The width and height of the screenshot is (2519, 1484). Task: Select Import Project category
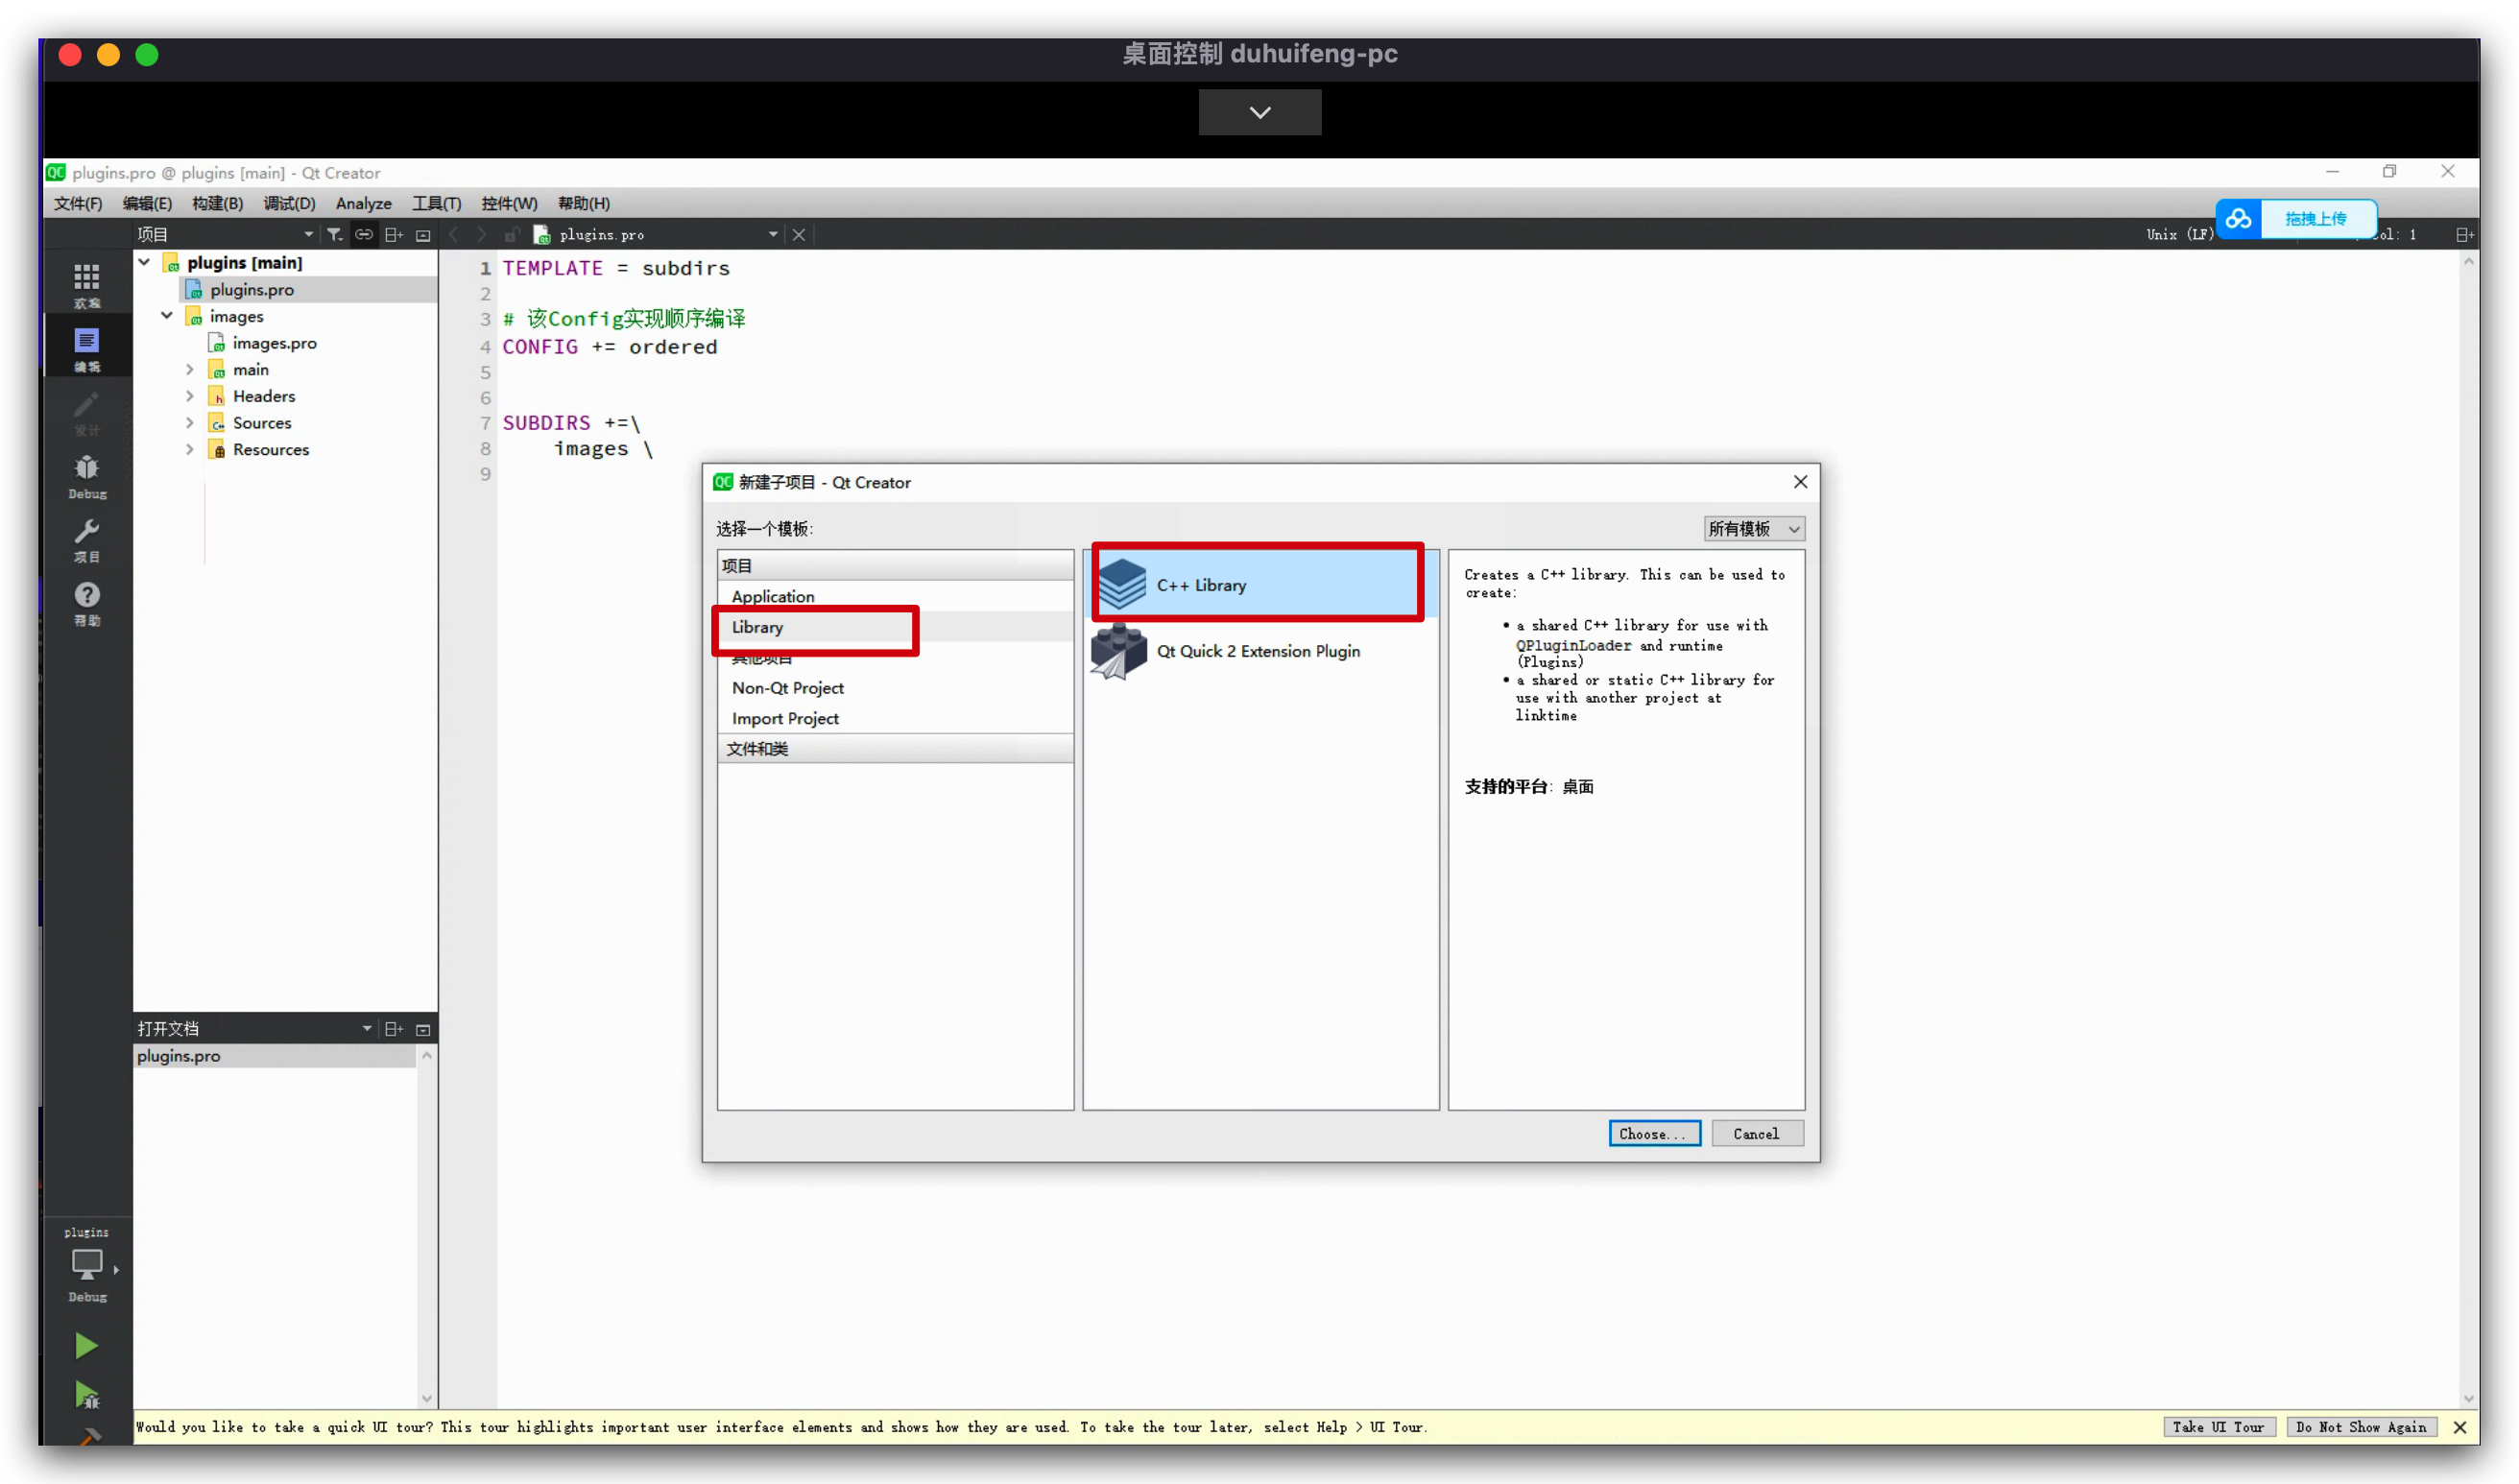(894, 719)
